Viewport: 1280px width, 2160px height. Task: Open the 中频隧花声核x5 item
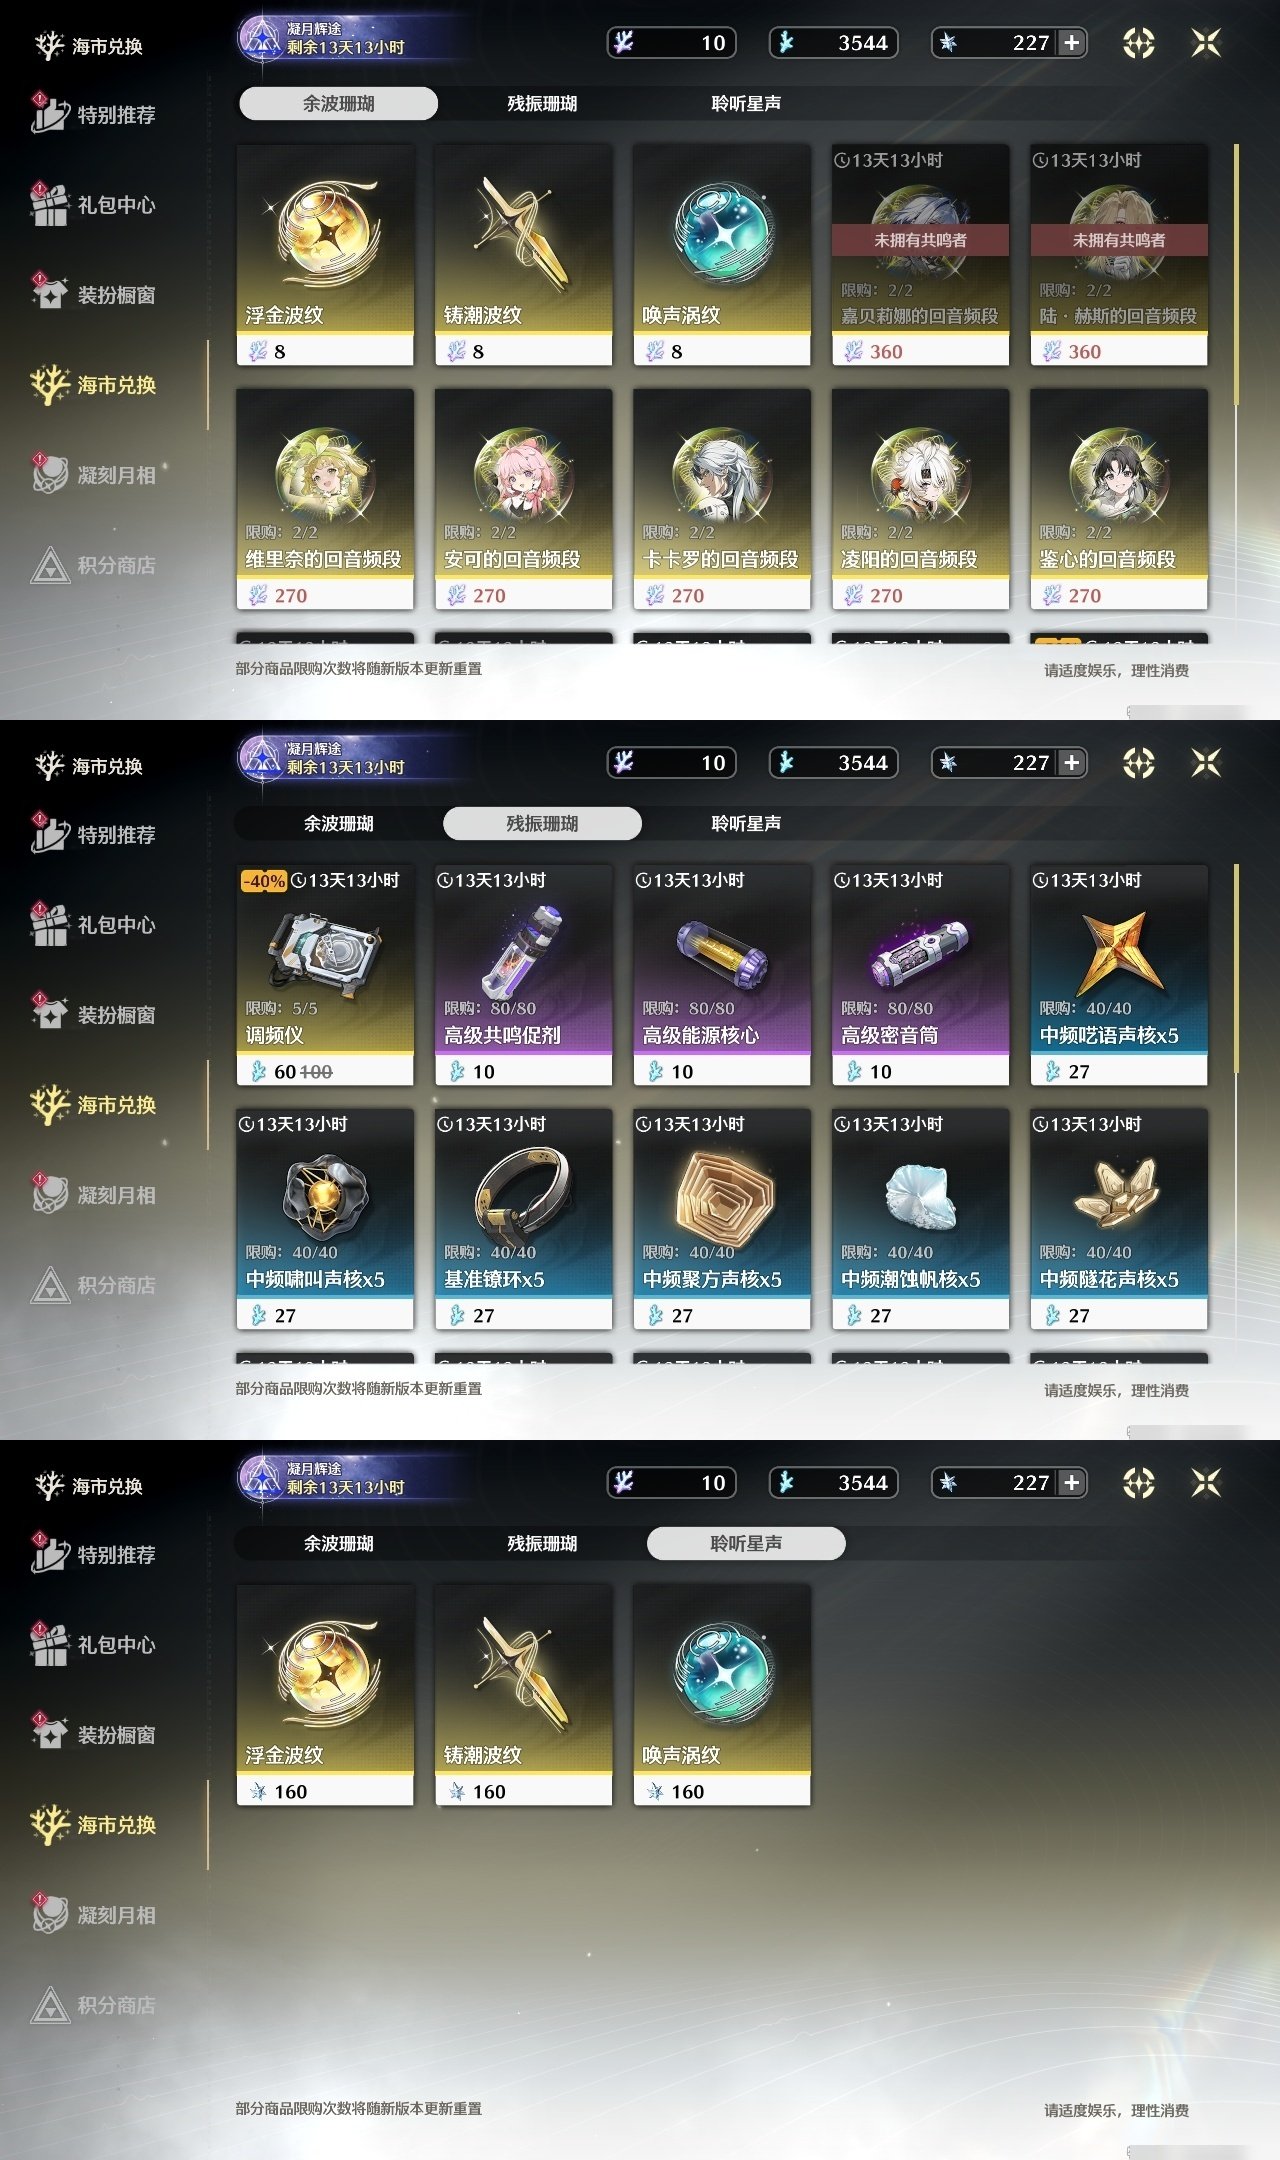(x=1119, y=1219)
